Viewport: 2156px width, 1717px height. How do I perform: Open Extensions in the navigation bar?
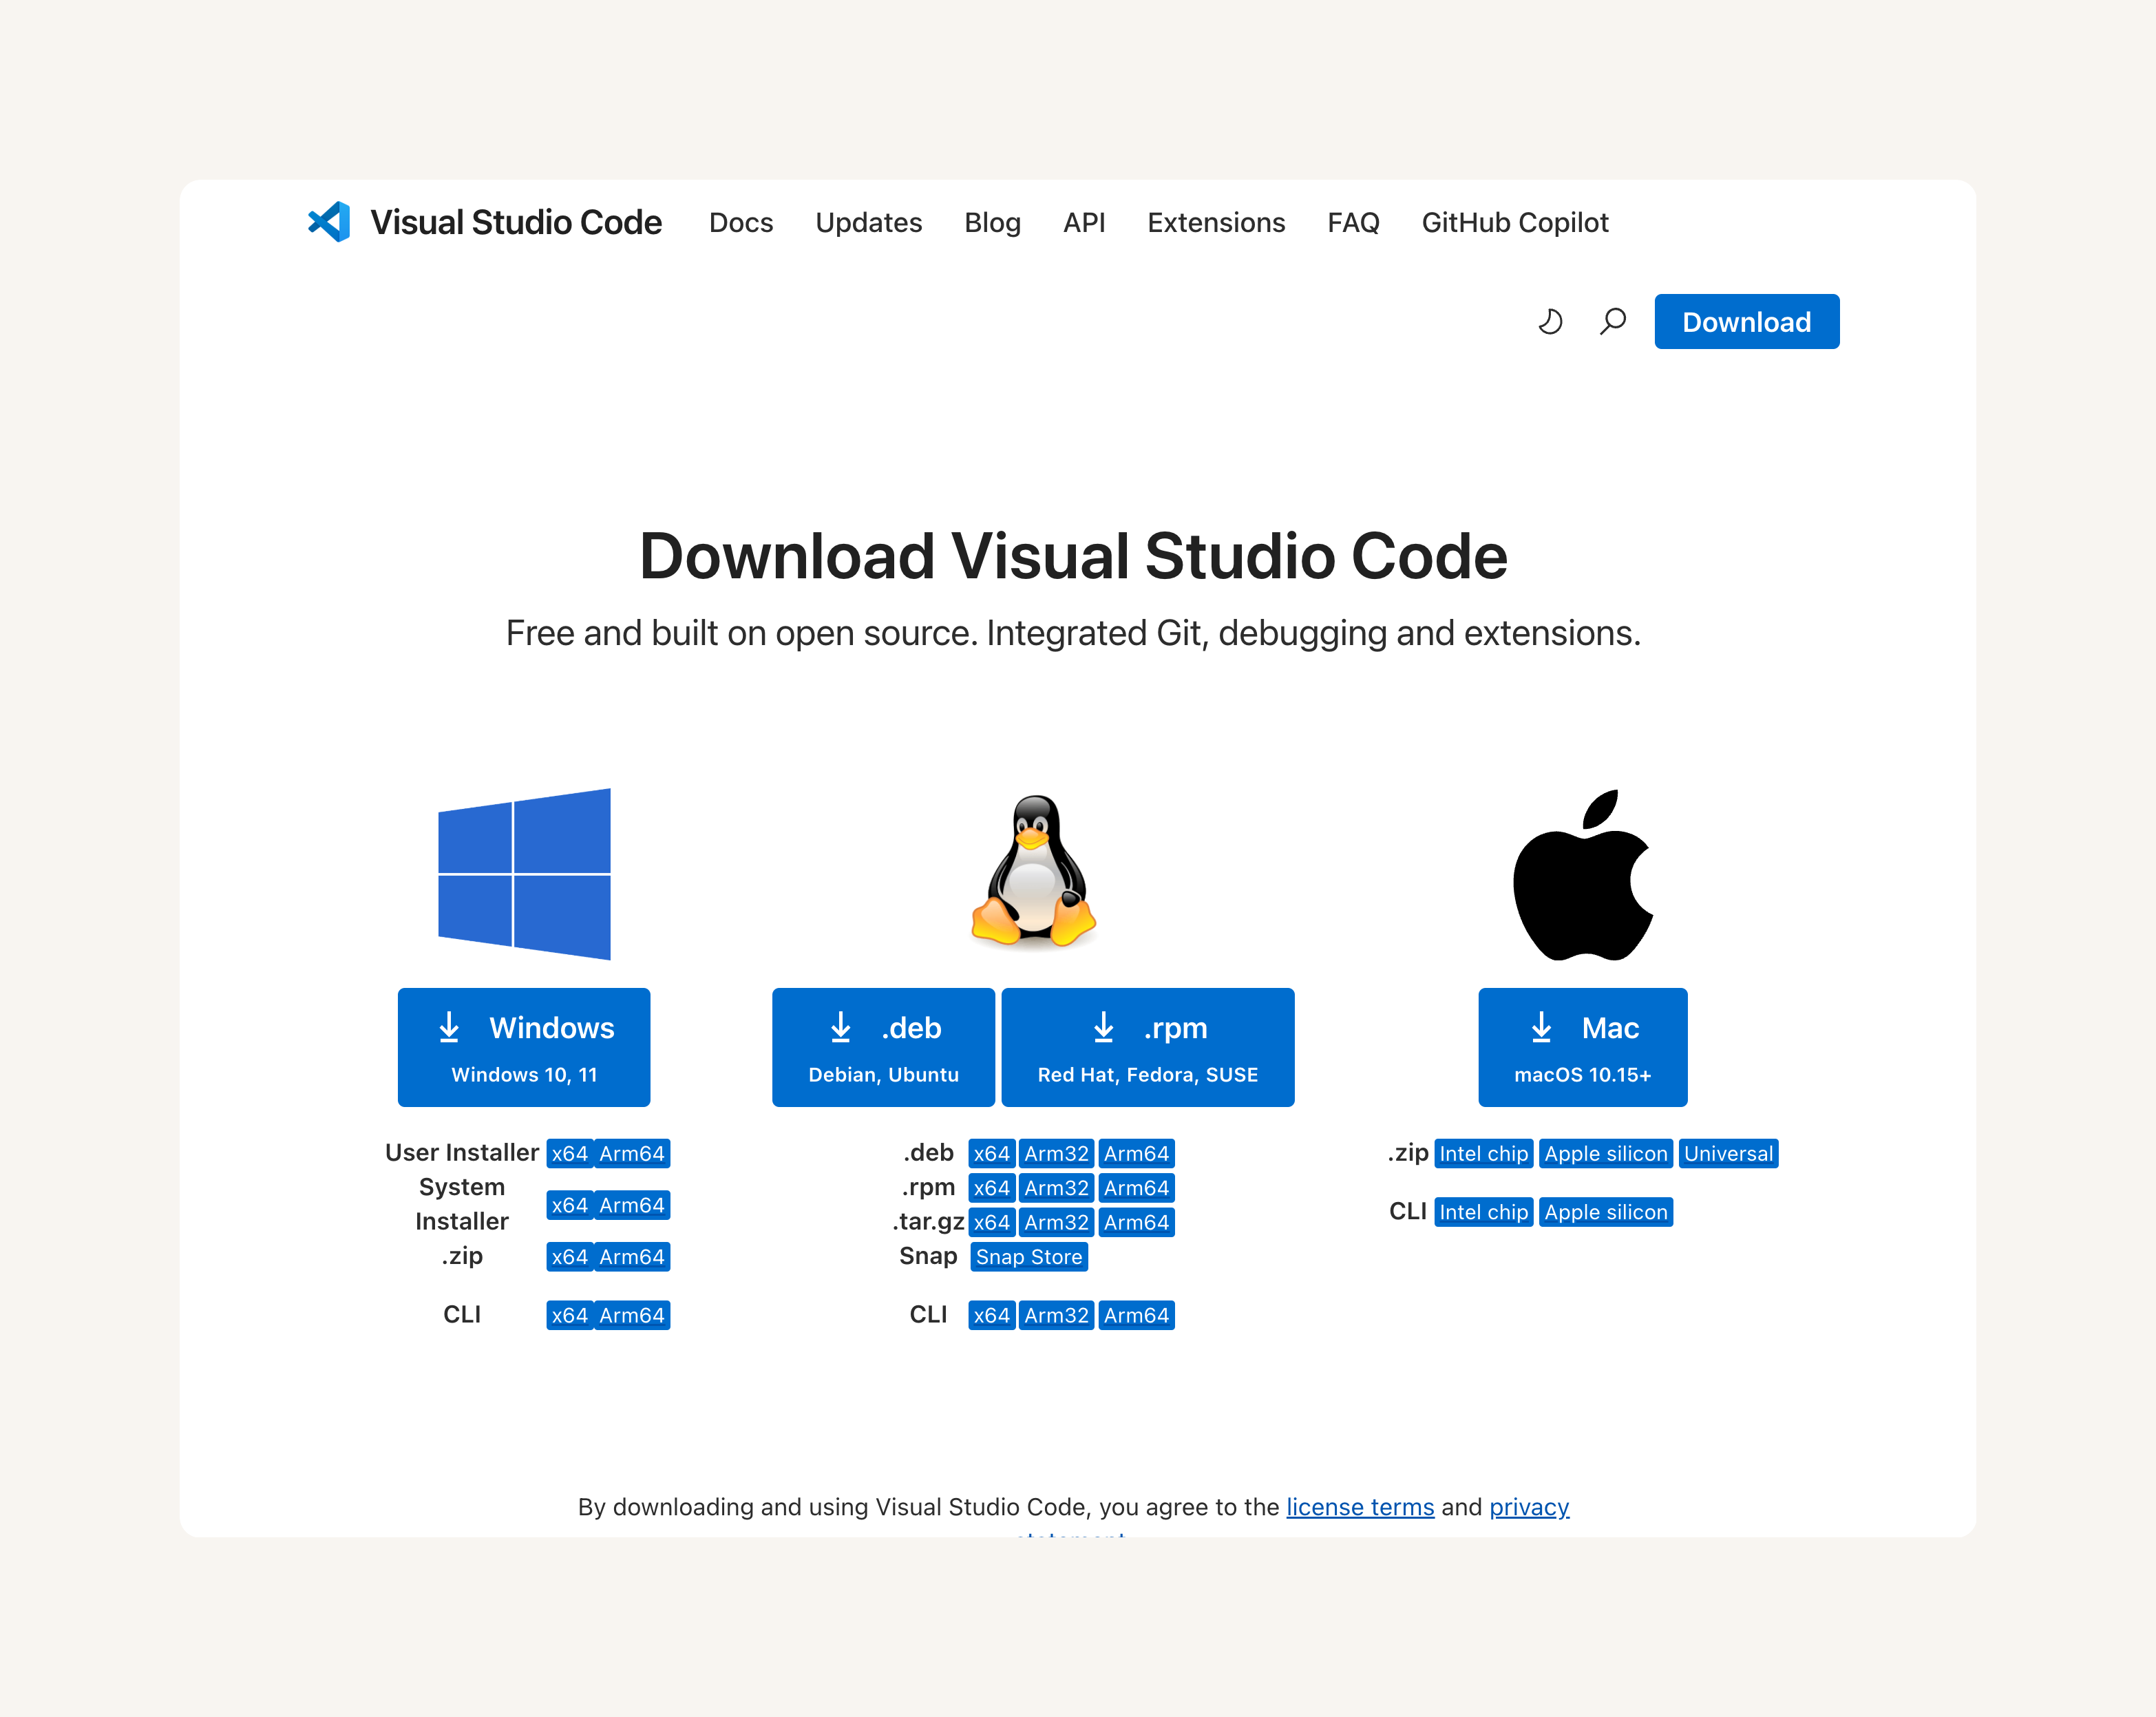pyautogui.click(x=1216, y=222)
